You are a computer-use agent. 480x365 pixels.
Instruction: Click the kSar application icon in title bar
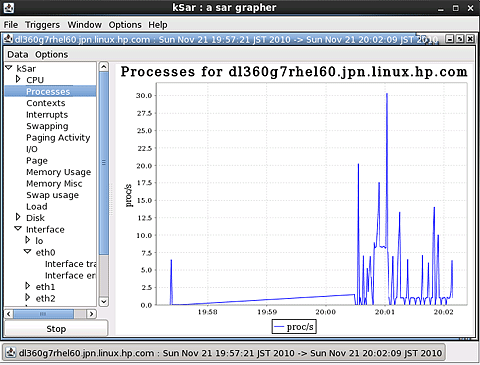(x=8, y=7)
